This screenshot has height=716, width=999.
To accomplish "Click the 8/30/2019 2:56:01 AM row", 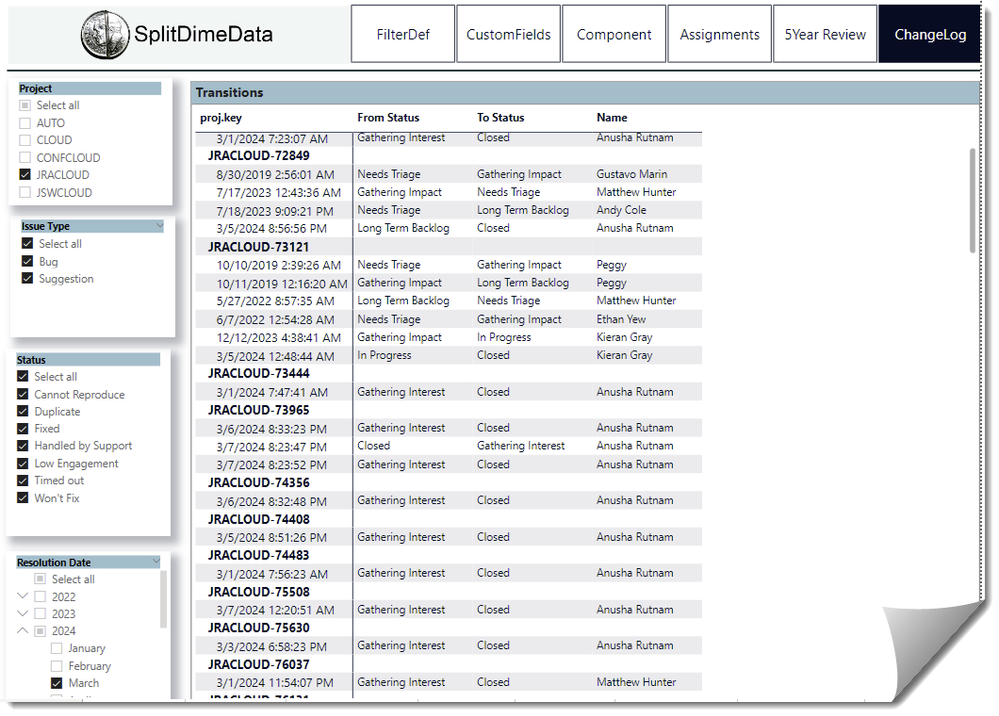I will pos(449,174).
